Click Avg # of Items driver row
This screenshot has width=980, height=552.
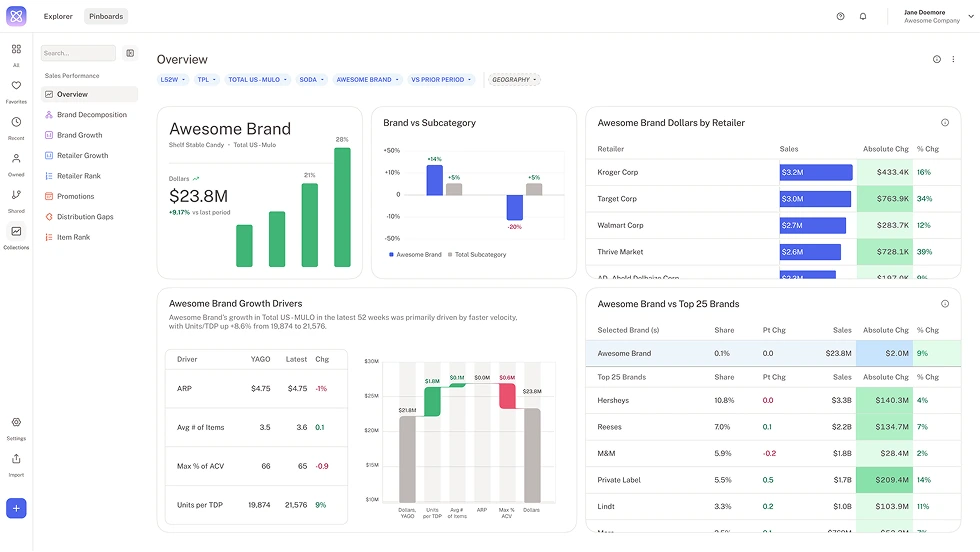click(256, 428)
